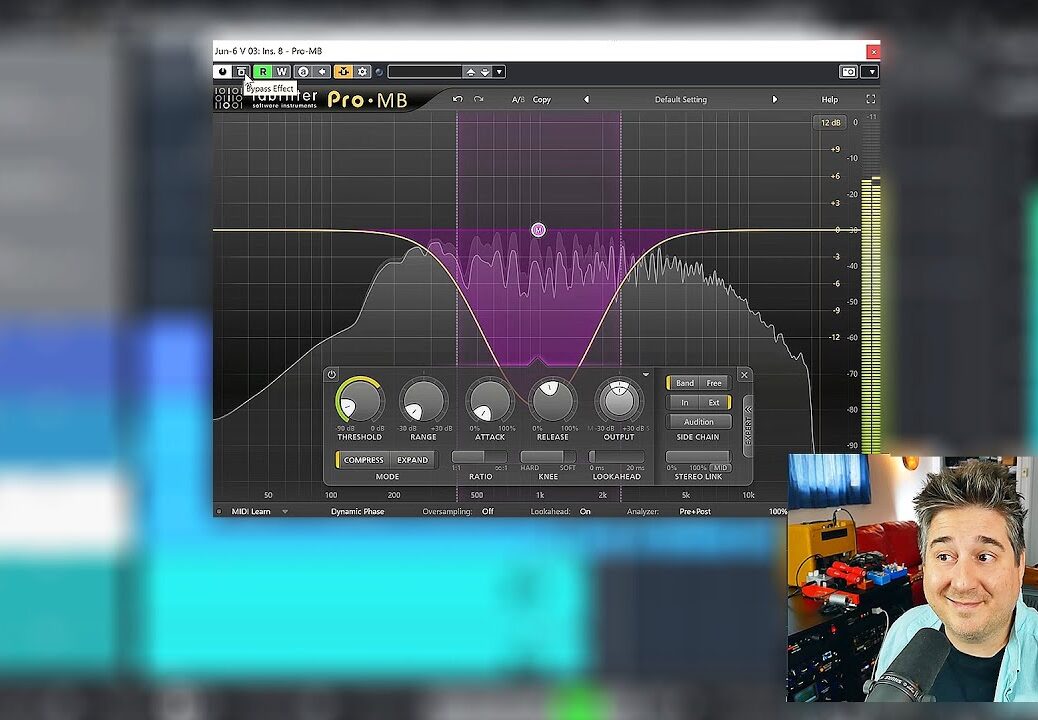Screen dimensions: 1038x720
Task: Select Band side chain mode
Action: 684,383
